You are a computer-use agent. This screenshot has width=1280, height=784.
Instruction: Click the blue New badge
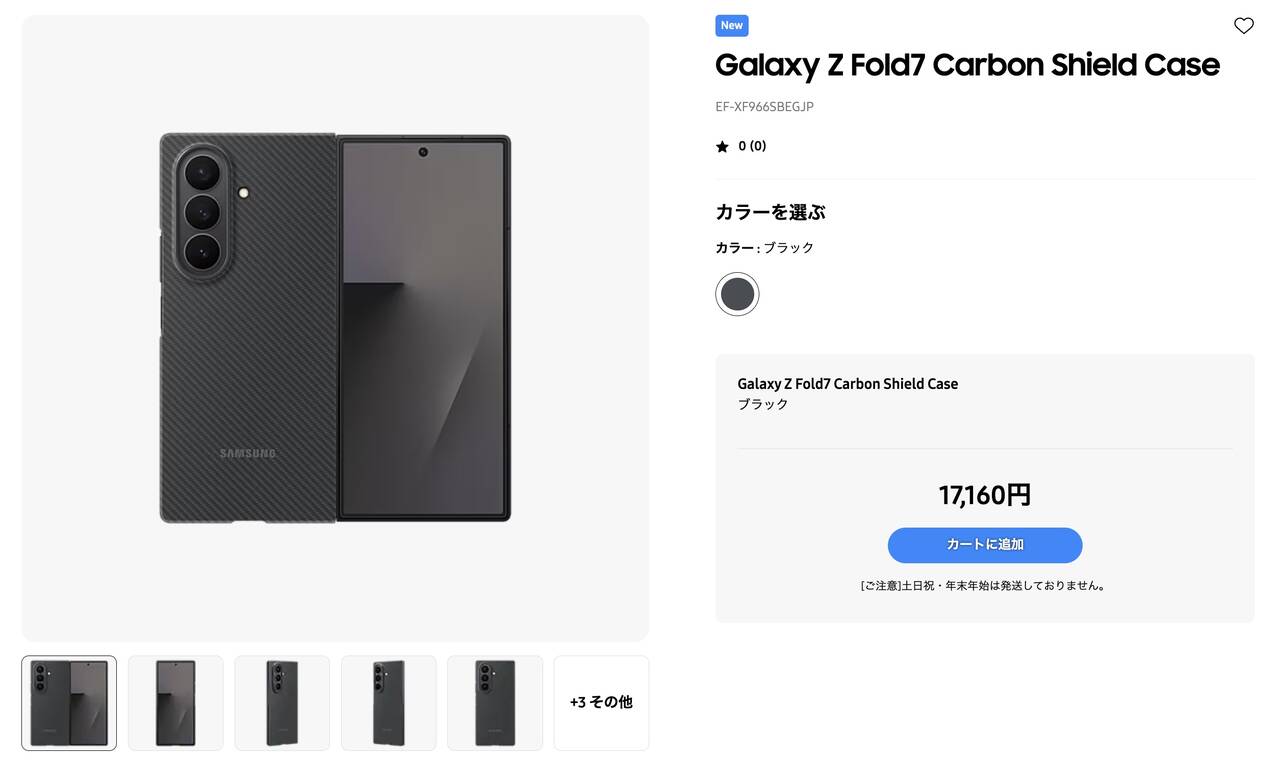pyautogui.click(x=732, y=26)
